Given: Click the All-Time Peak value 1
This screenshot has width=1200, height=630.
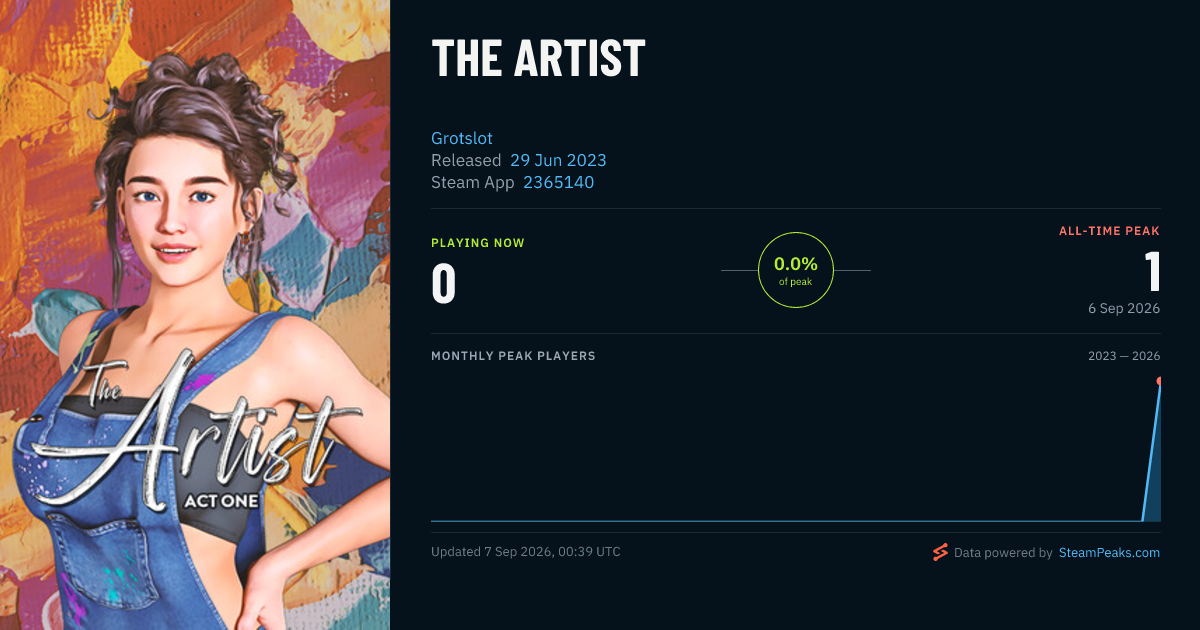Looking at the screenshot, I should coord(1153,272).
